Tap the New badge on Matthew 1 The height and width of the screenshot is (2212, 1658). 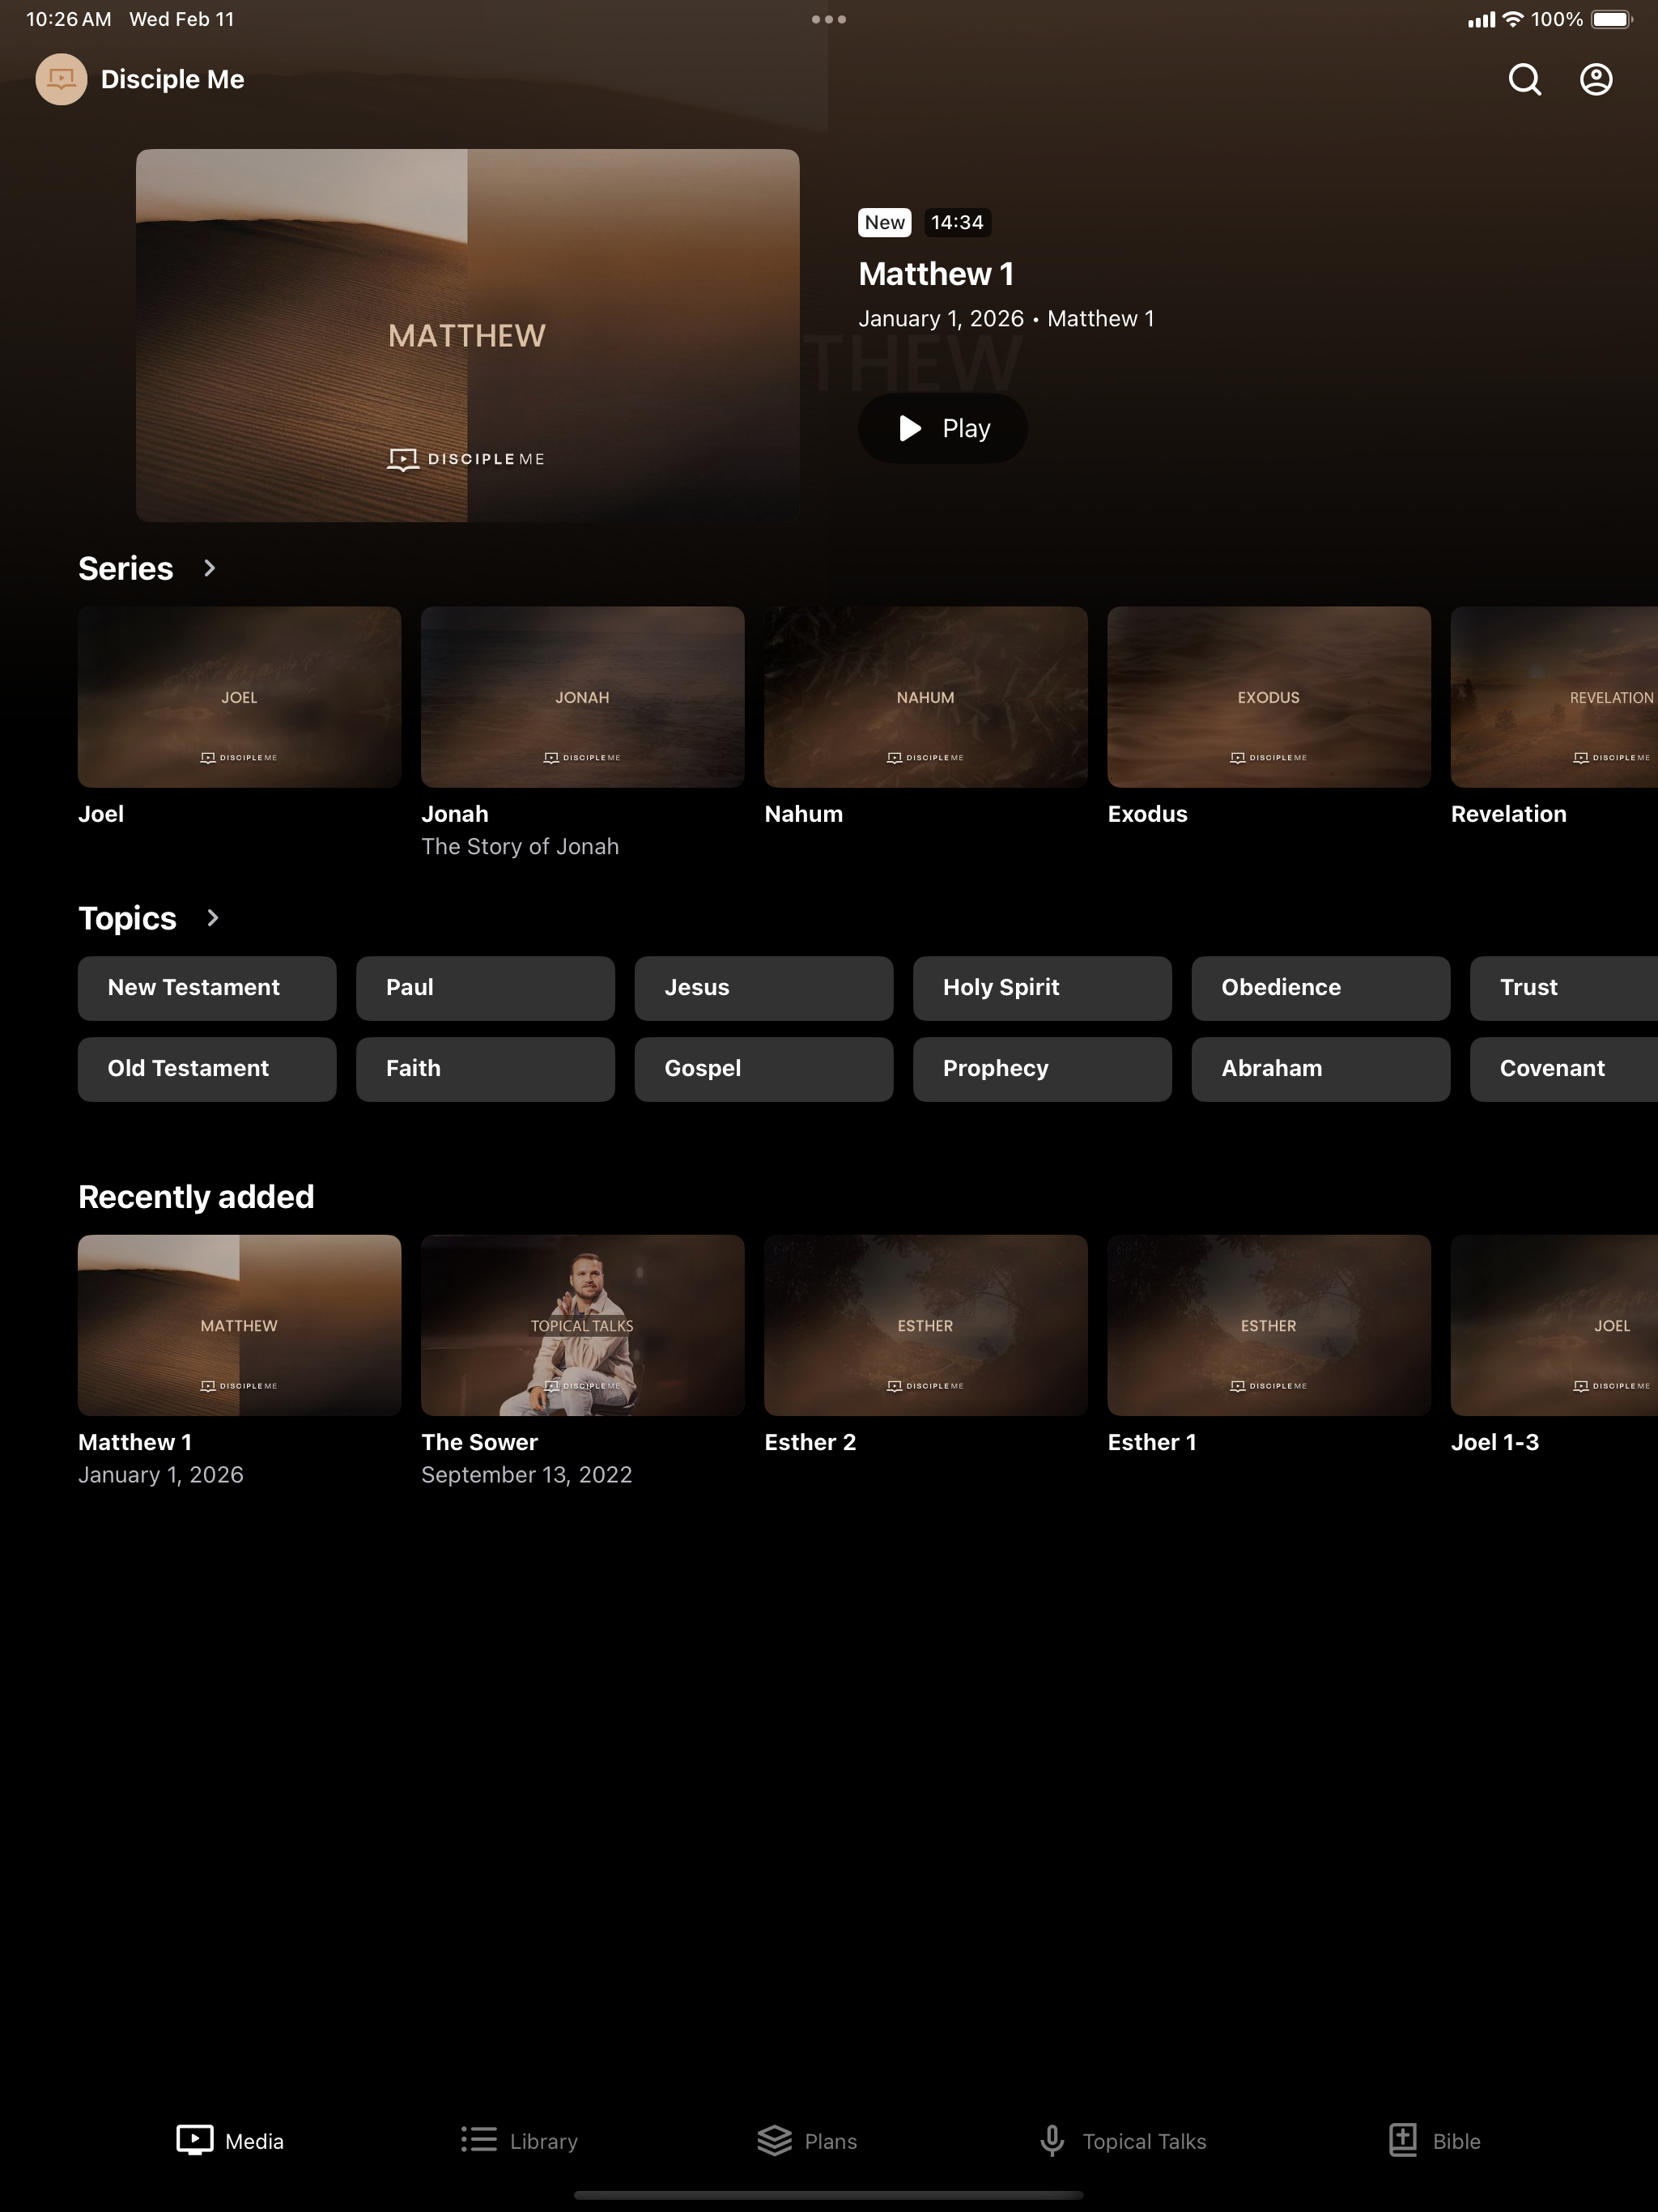[x=884, y=222]
